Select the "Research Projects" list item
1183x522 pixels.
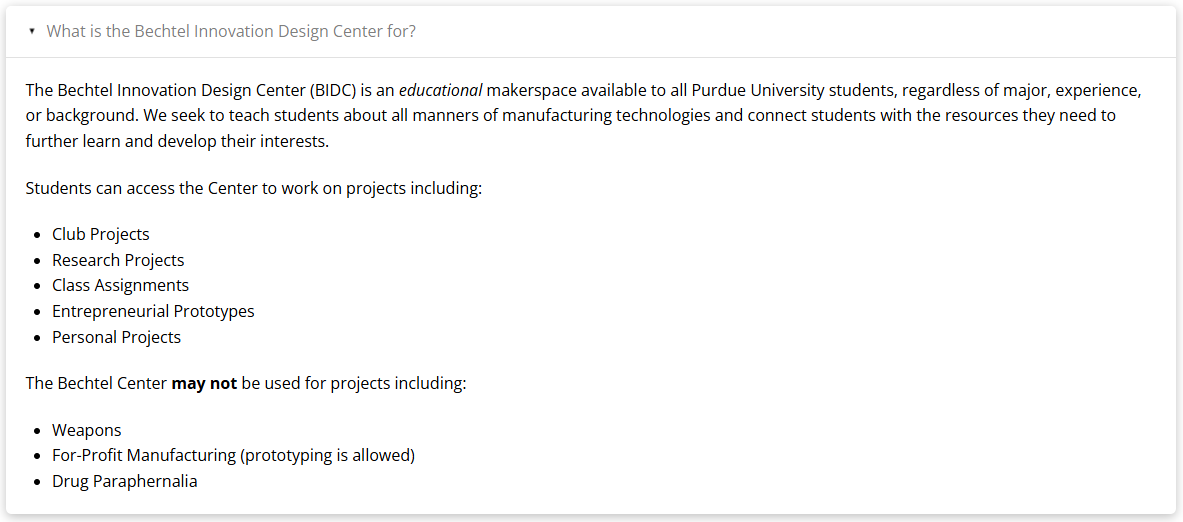(x=118, y=260)
